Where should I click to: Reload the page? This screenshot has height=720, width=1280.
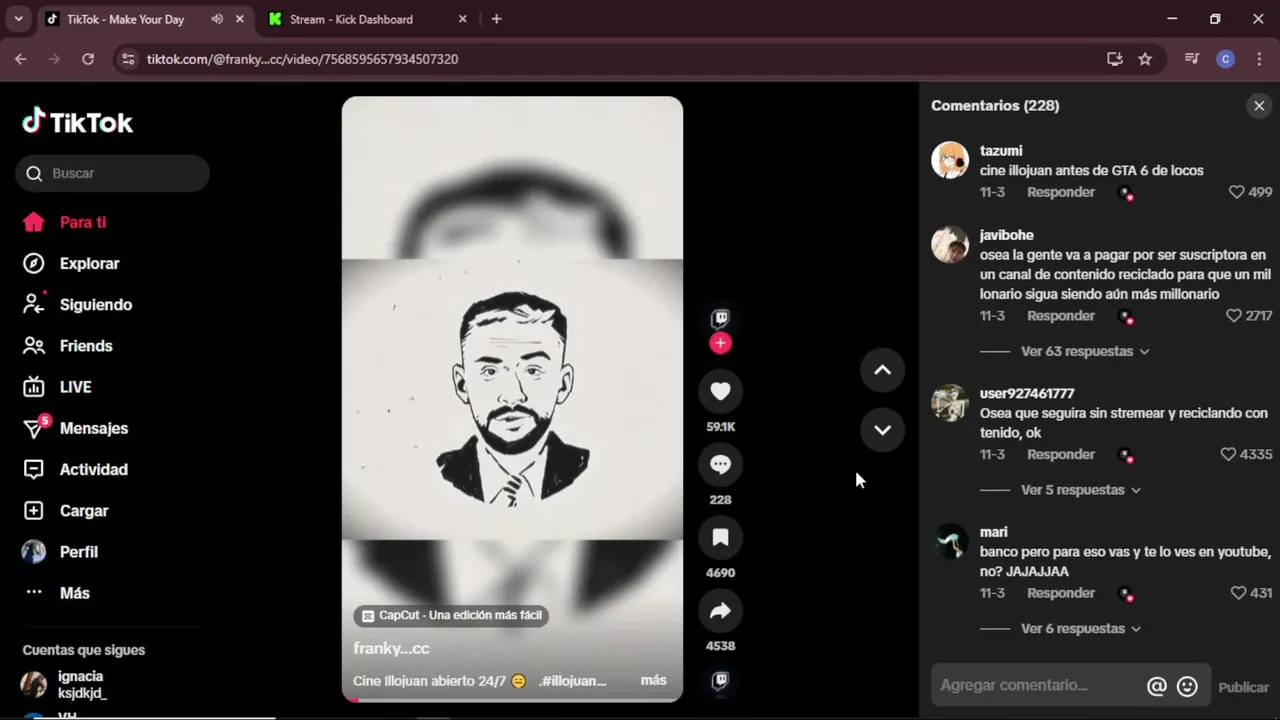tap(88, 59)
